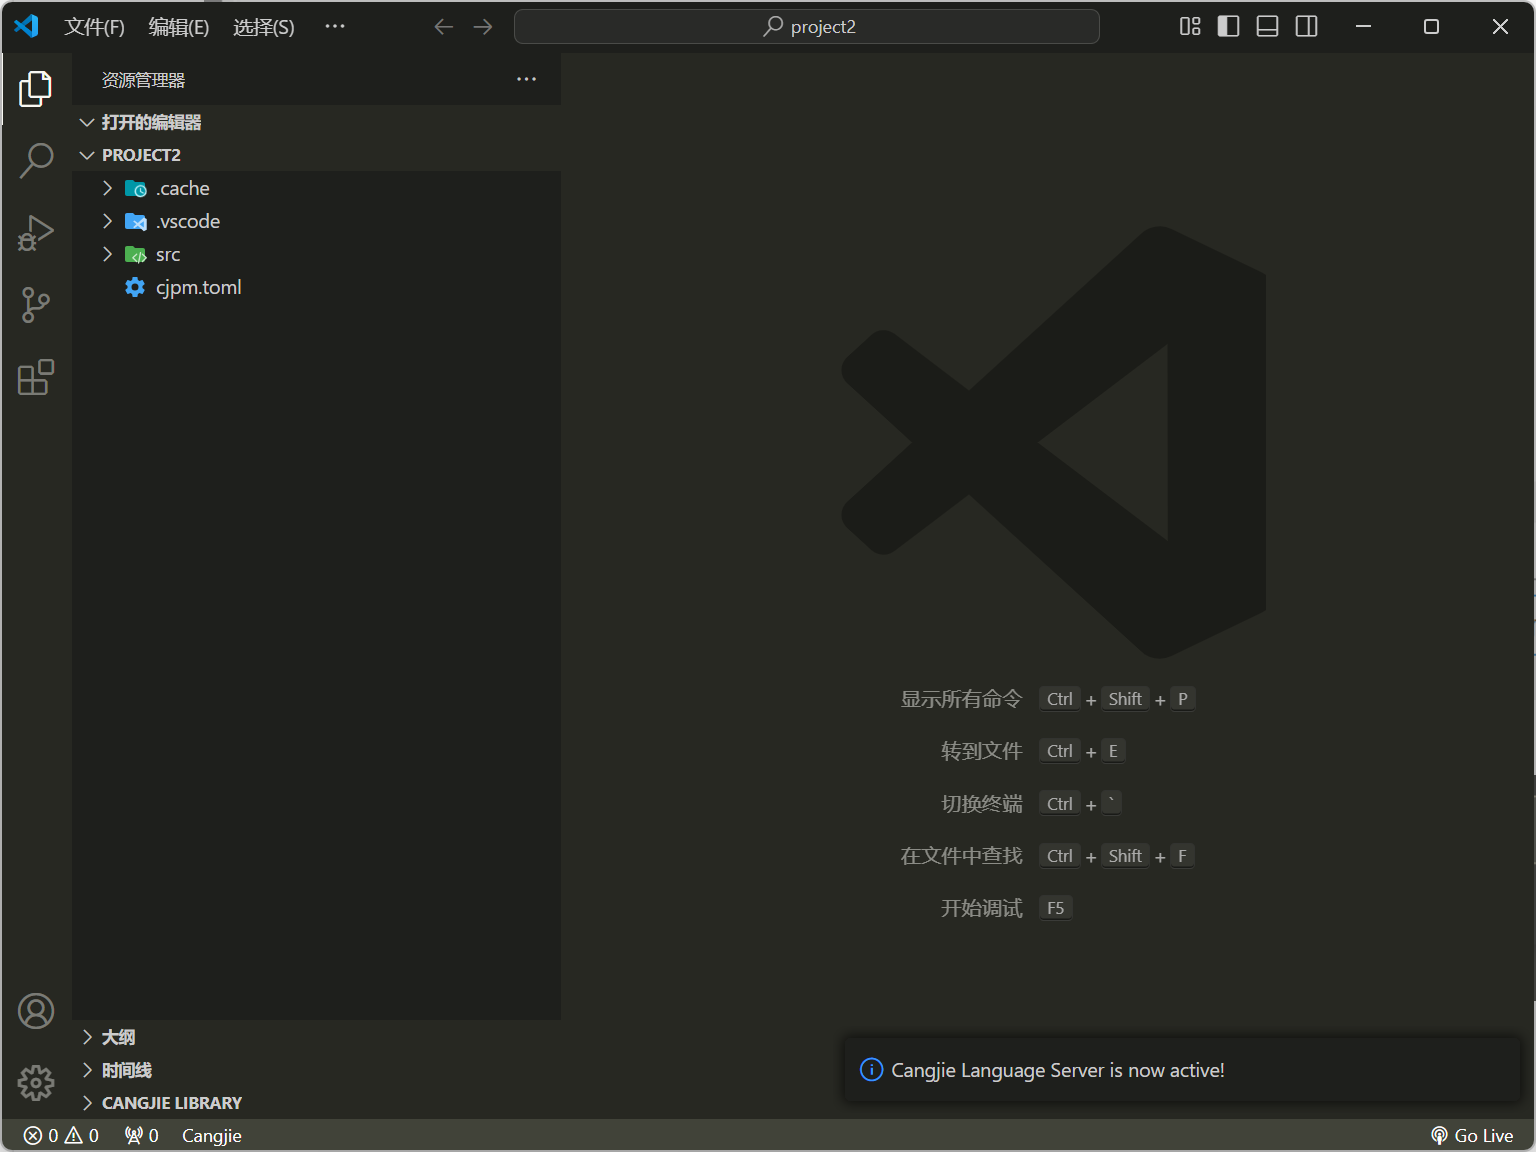Open the 编辑(E) menu
1536x1152 pixels.
point(178,27)
